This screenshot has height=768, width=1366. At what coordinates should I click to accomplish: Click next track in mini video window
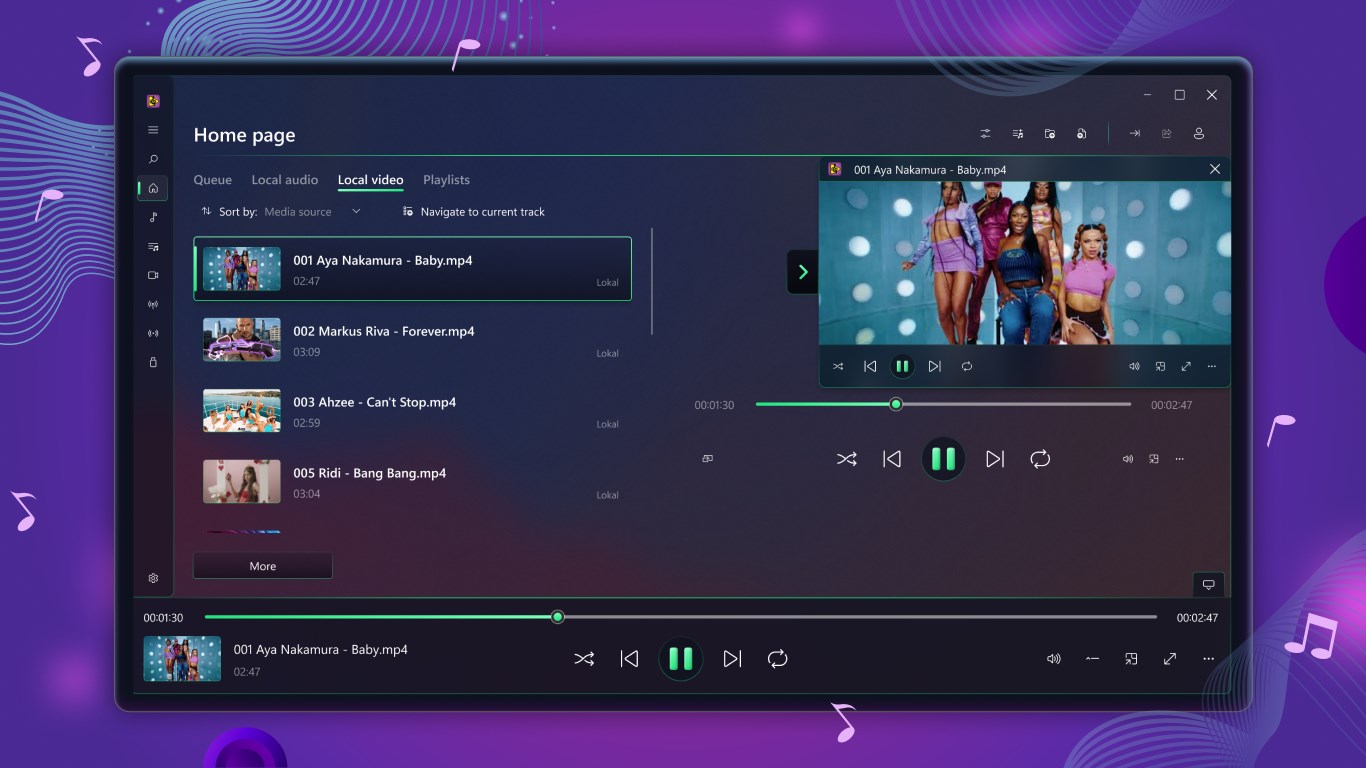(934, 366)
